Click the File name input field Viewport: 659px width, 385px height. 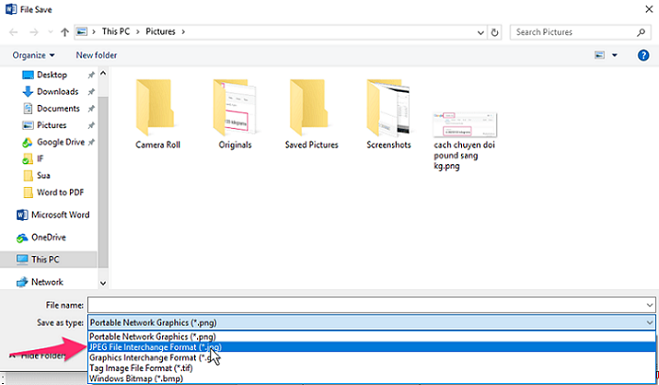coord(372,305)
